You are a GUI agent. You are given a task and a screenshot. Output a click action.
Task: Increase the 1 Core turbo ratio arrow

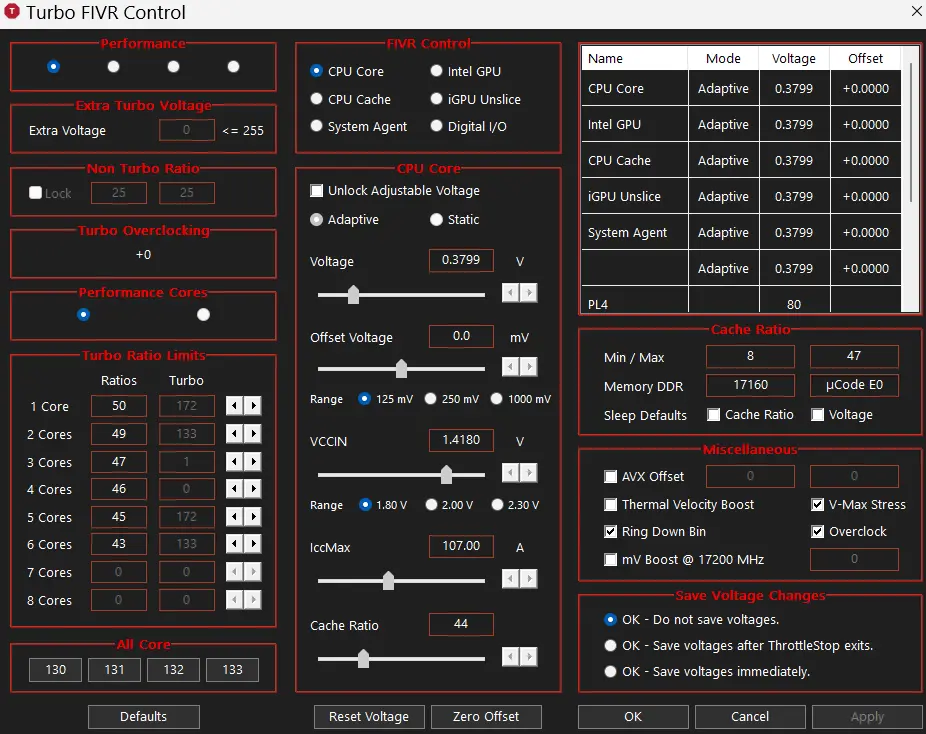point(253,406)
